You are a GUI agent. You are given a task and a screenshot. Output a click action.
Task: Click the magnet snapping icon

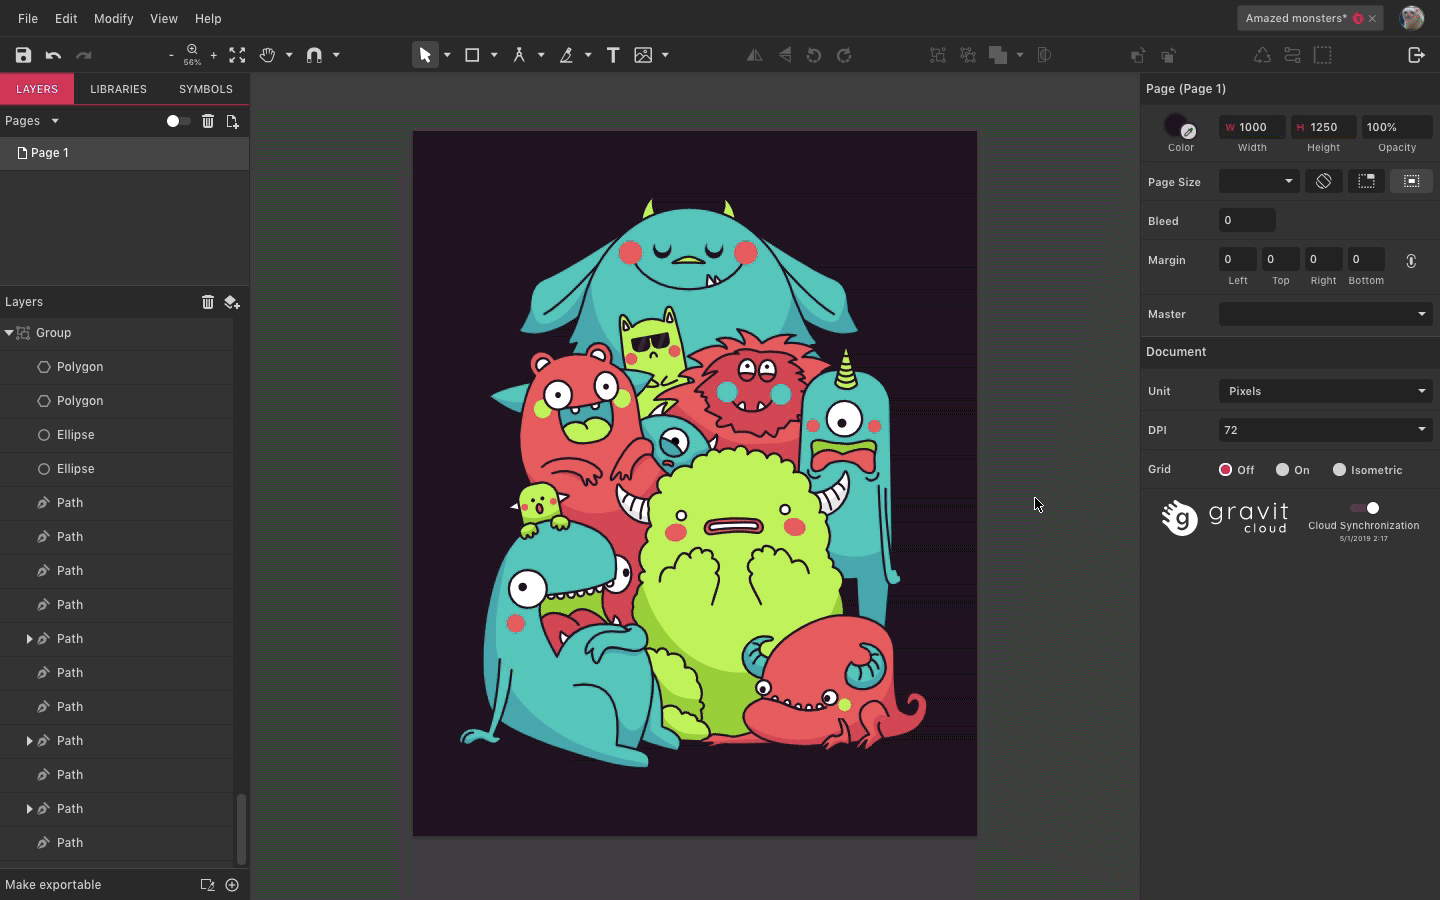[314, 55]
